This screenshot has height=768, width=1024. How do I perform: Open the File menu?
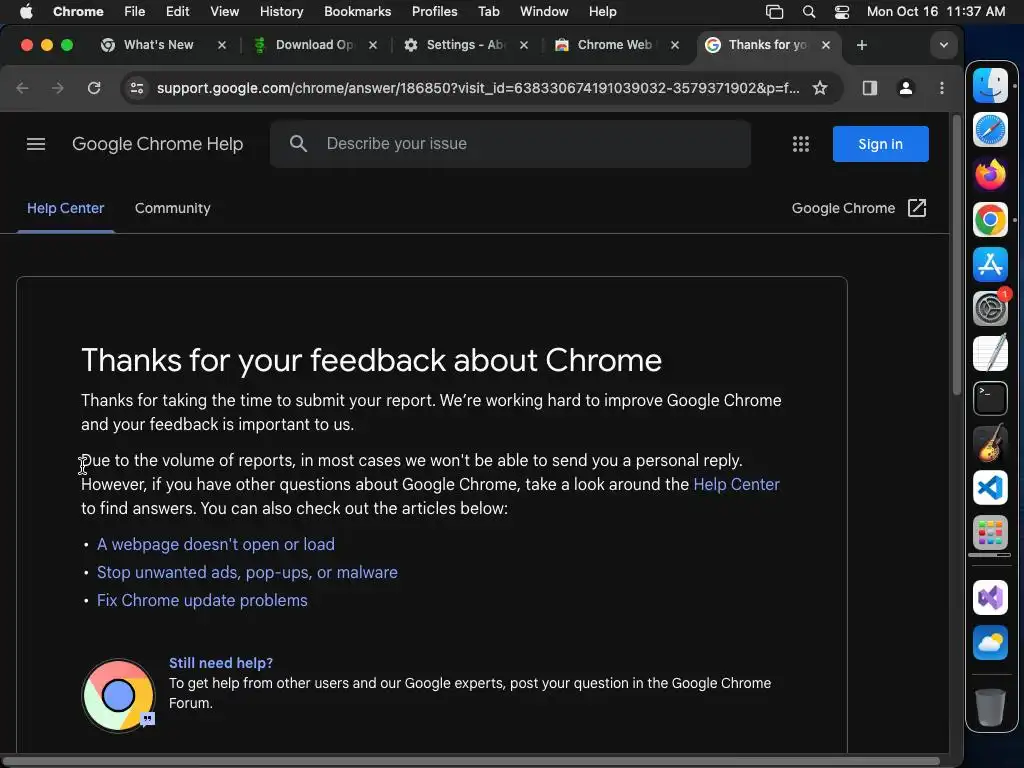click(x=135, y=11)
